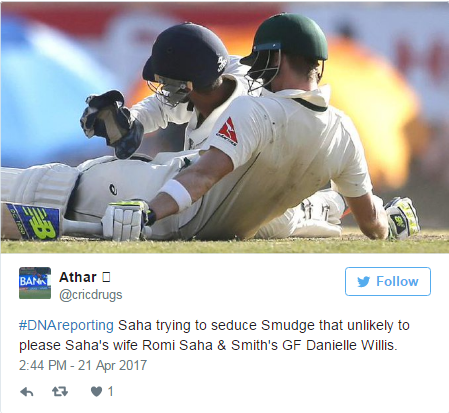449x413 pixels.
Task: Click the tweet text mentioning Saha and Smudge
Action: pos(214,335)
